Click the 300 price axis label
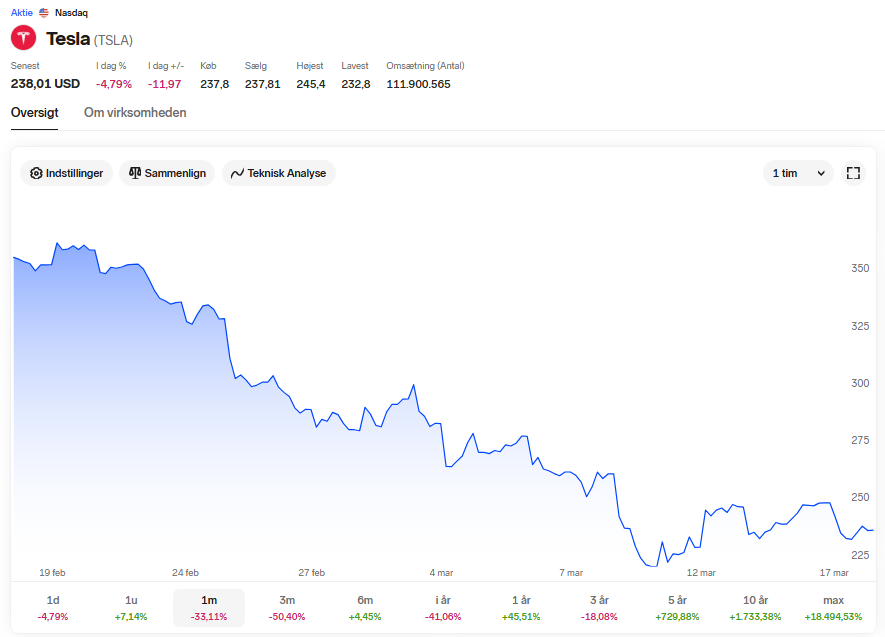The image size is (885, 637). point(860,383)
